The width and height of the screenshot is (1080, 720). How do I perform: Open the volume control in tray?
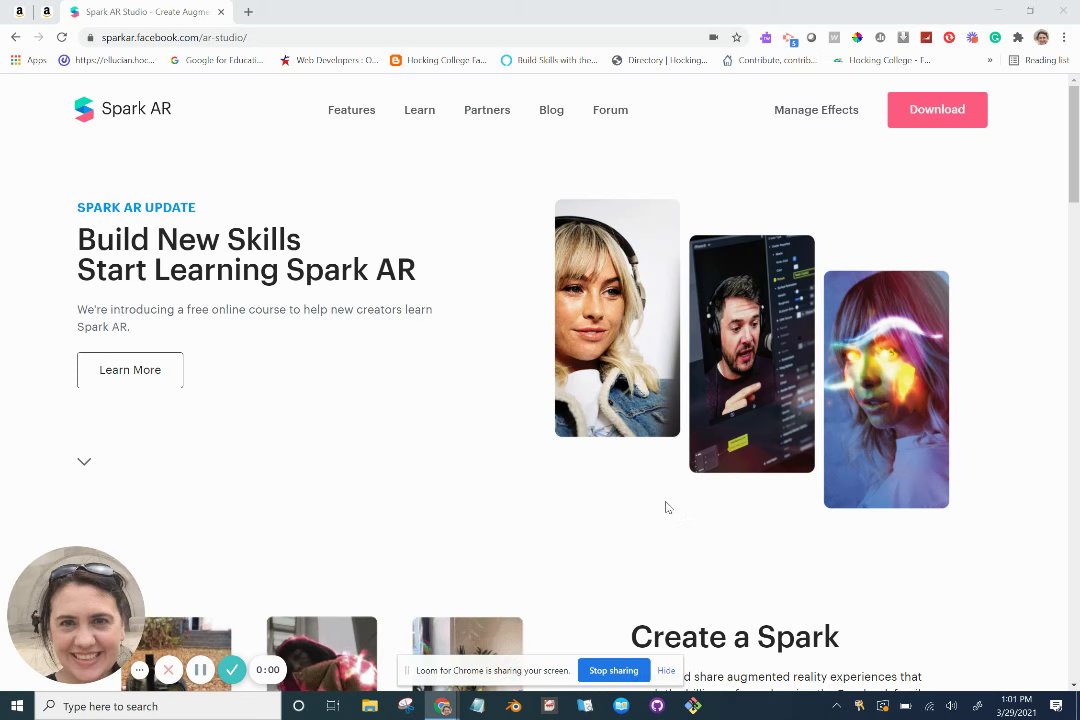(x=951, y=706)
